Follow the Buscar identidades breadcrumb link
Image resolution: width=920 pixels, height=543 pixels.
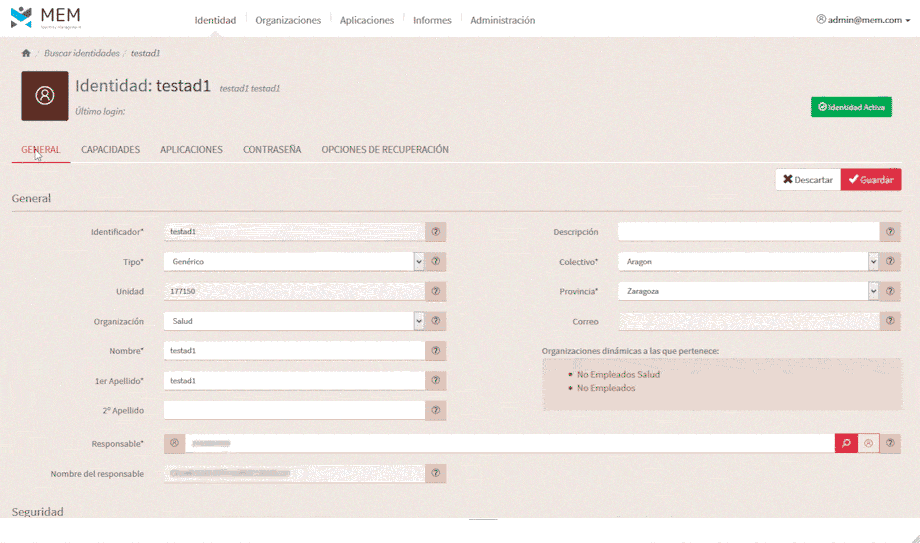82,53
